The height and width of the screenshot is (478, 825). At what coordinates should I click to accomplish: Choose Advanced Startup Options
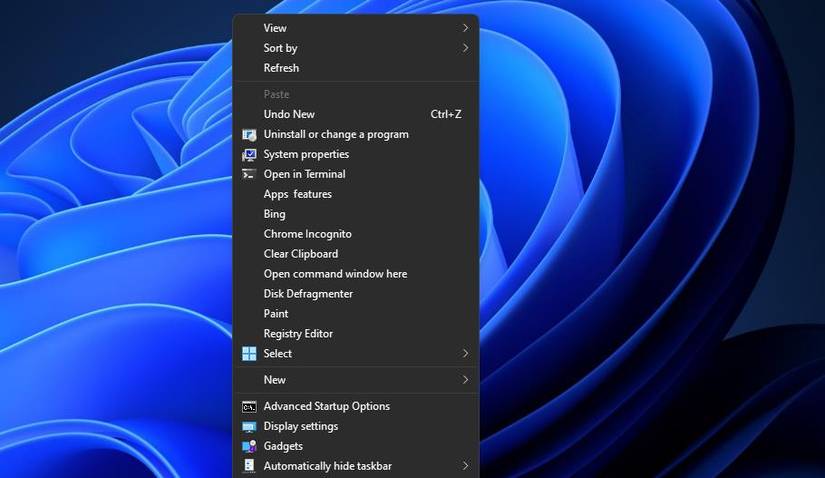click(x=356, y=406)
